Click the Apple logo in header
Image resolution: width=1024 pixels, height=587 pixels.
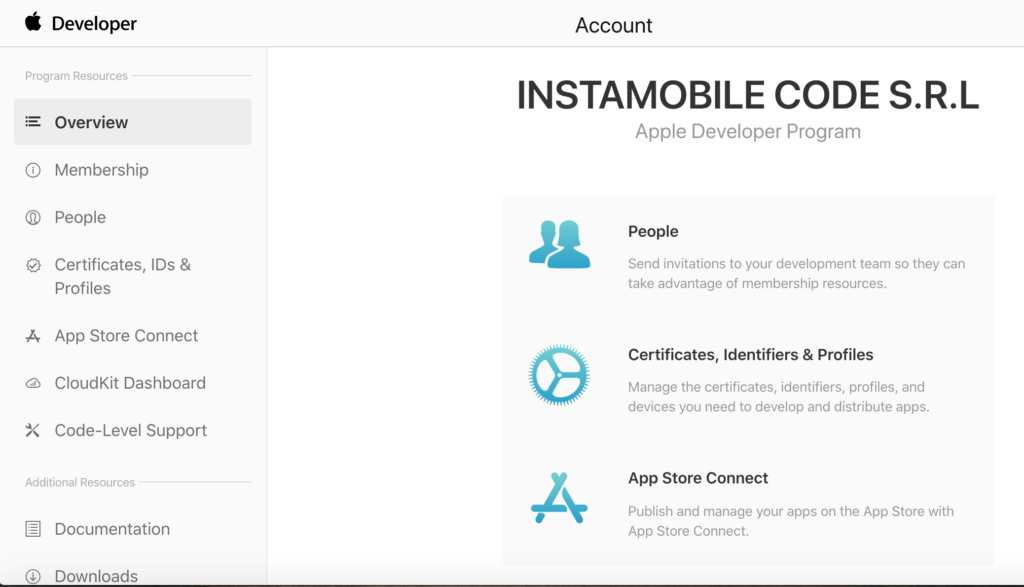coord(34,22)
